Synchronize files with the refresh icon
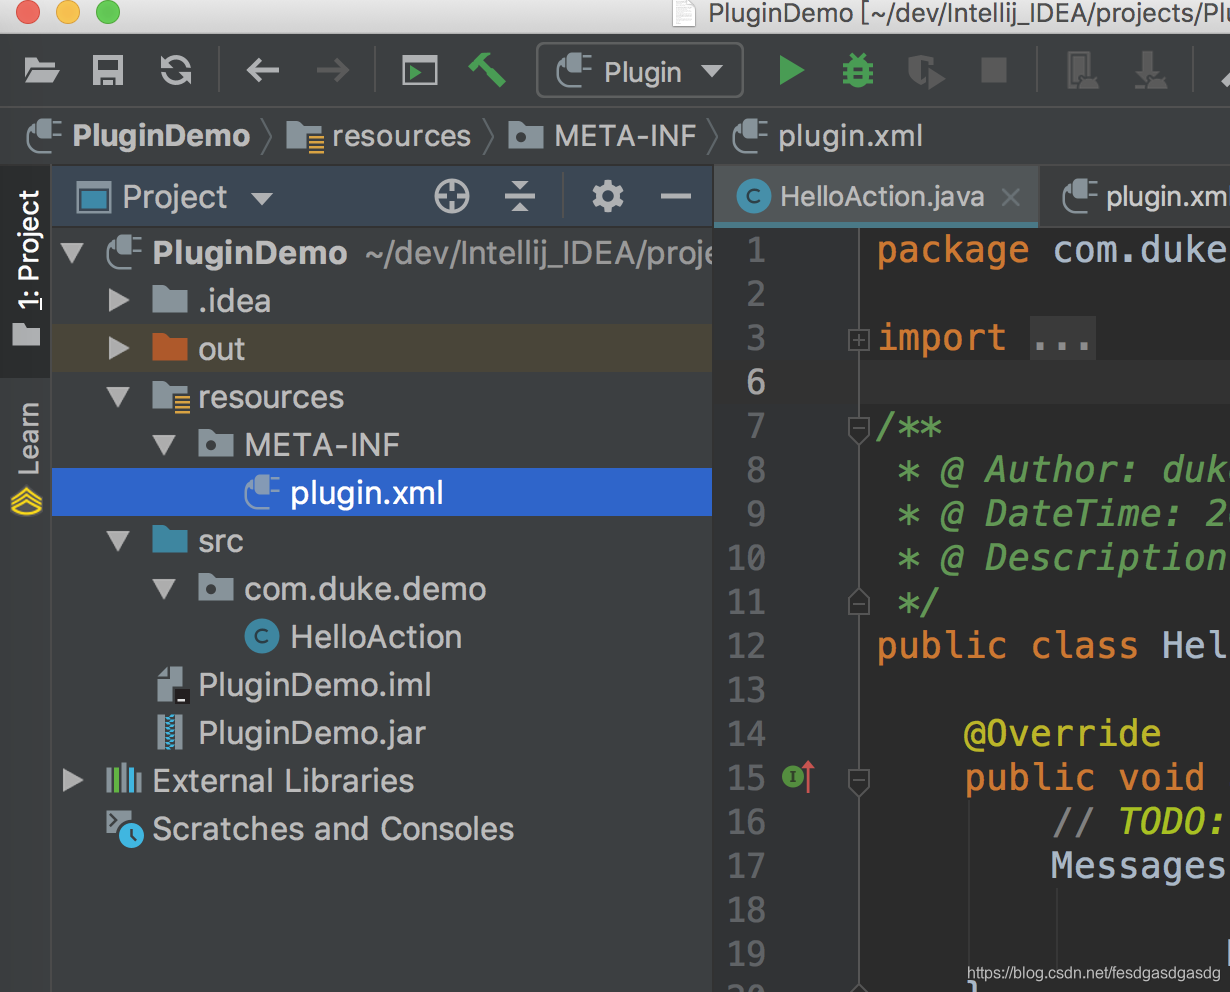Image resolution: width=1230 pixels, height=992 pixels. click(x=176, y=71)
